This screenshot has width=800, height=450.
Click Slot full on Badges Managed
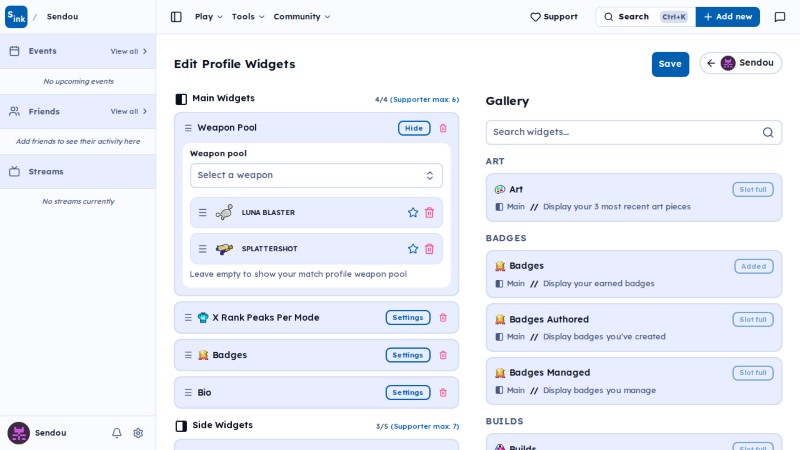(x=753, y=373)
